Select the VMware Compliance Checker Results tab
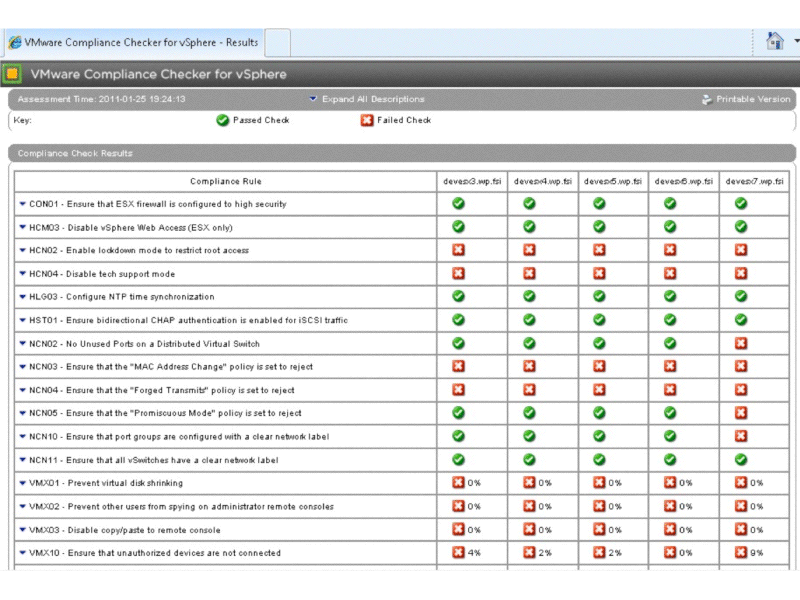The image size is (800, 600). (134, 42)
